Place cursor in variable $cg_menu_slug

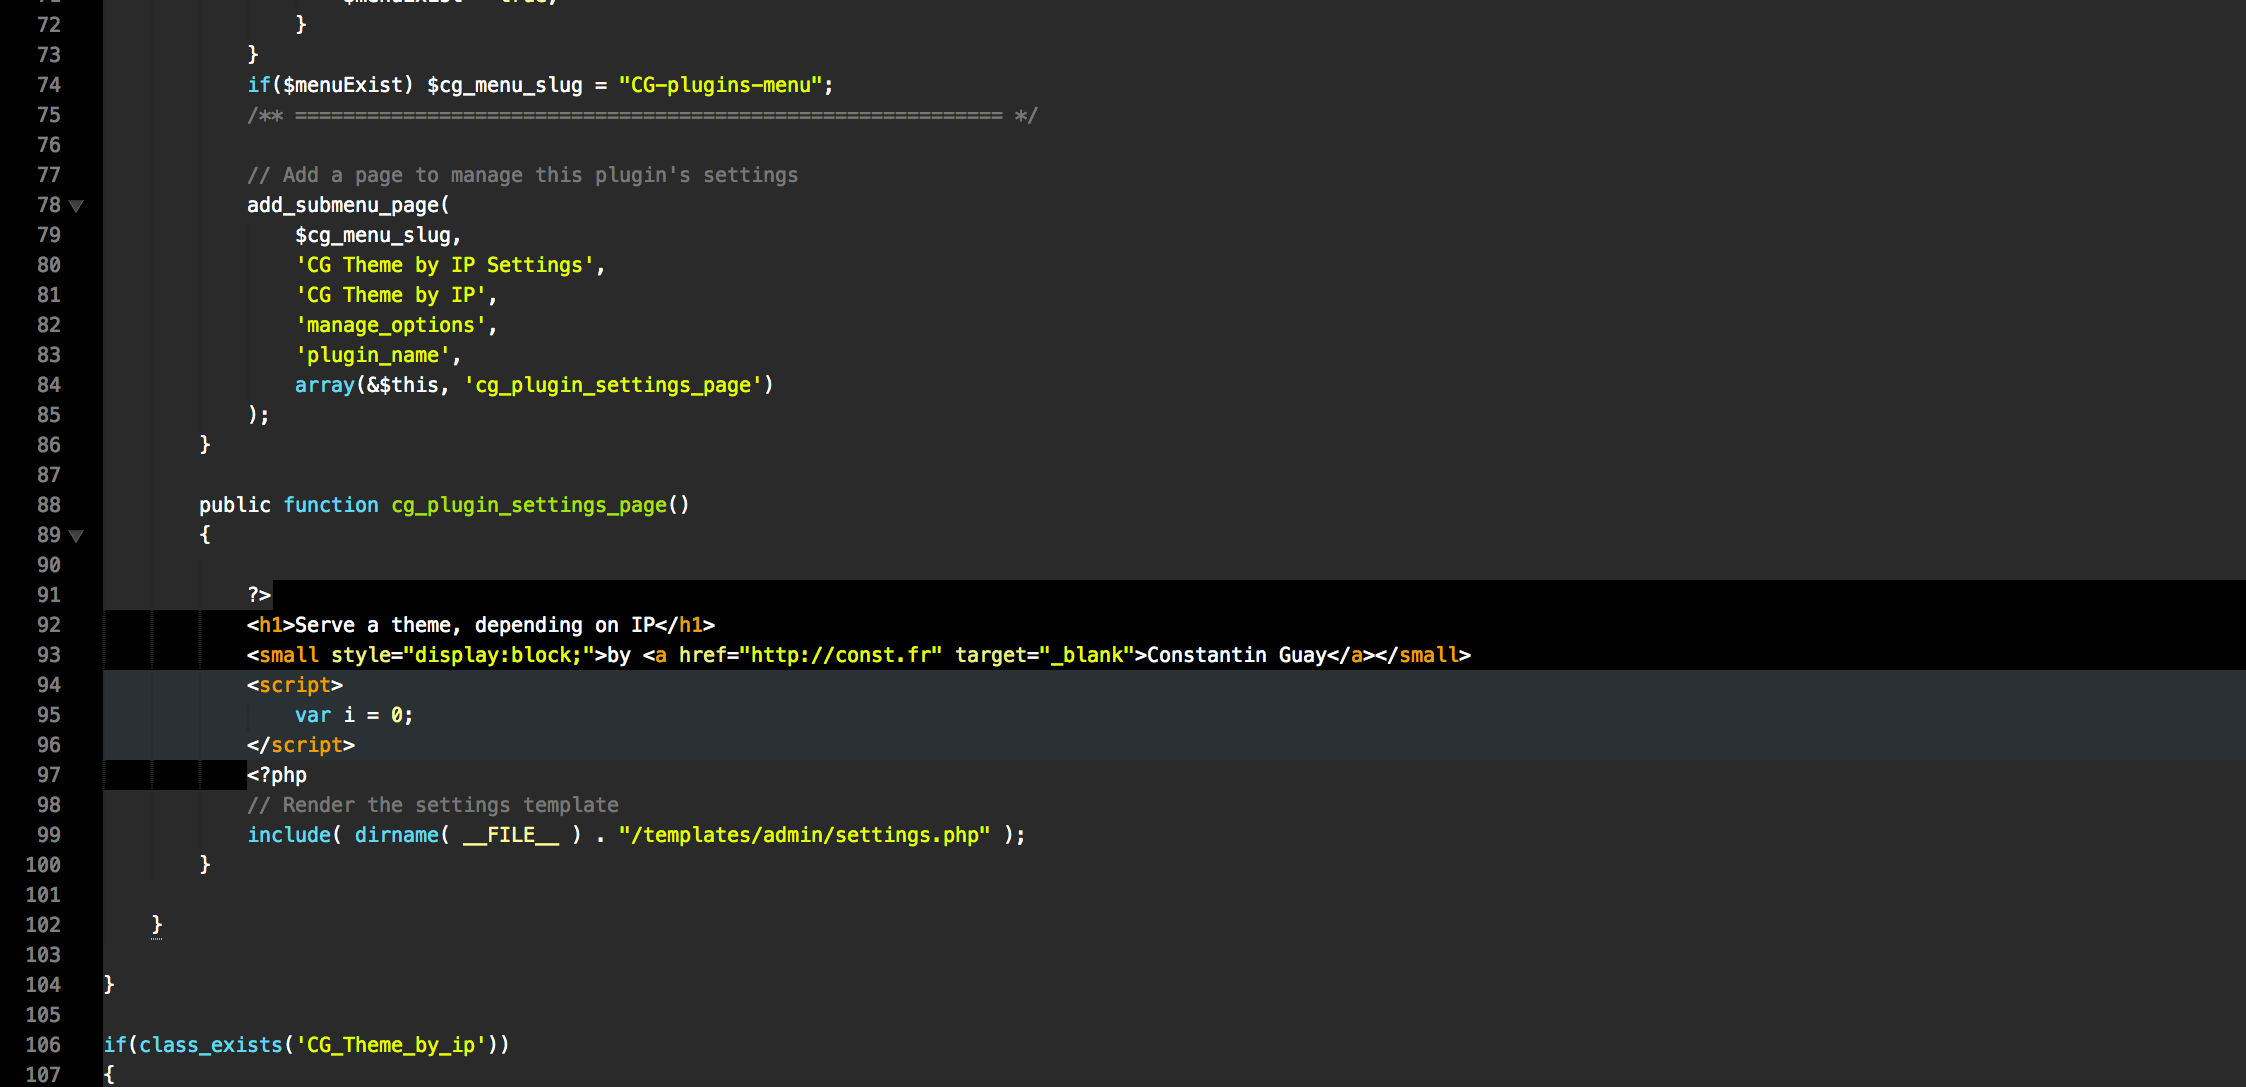coord(376,235)
